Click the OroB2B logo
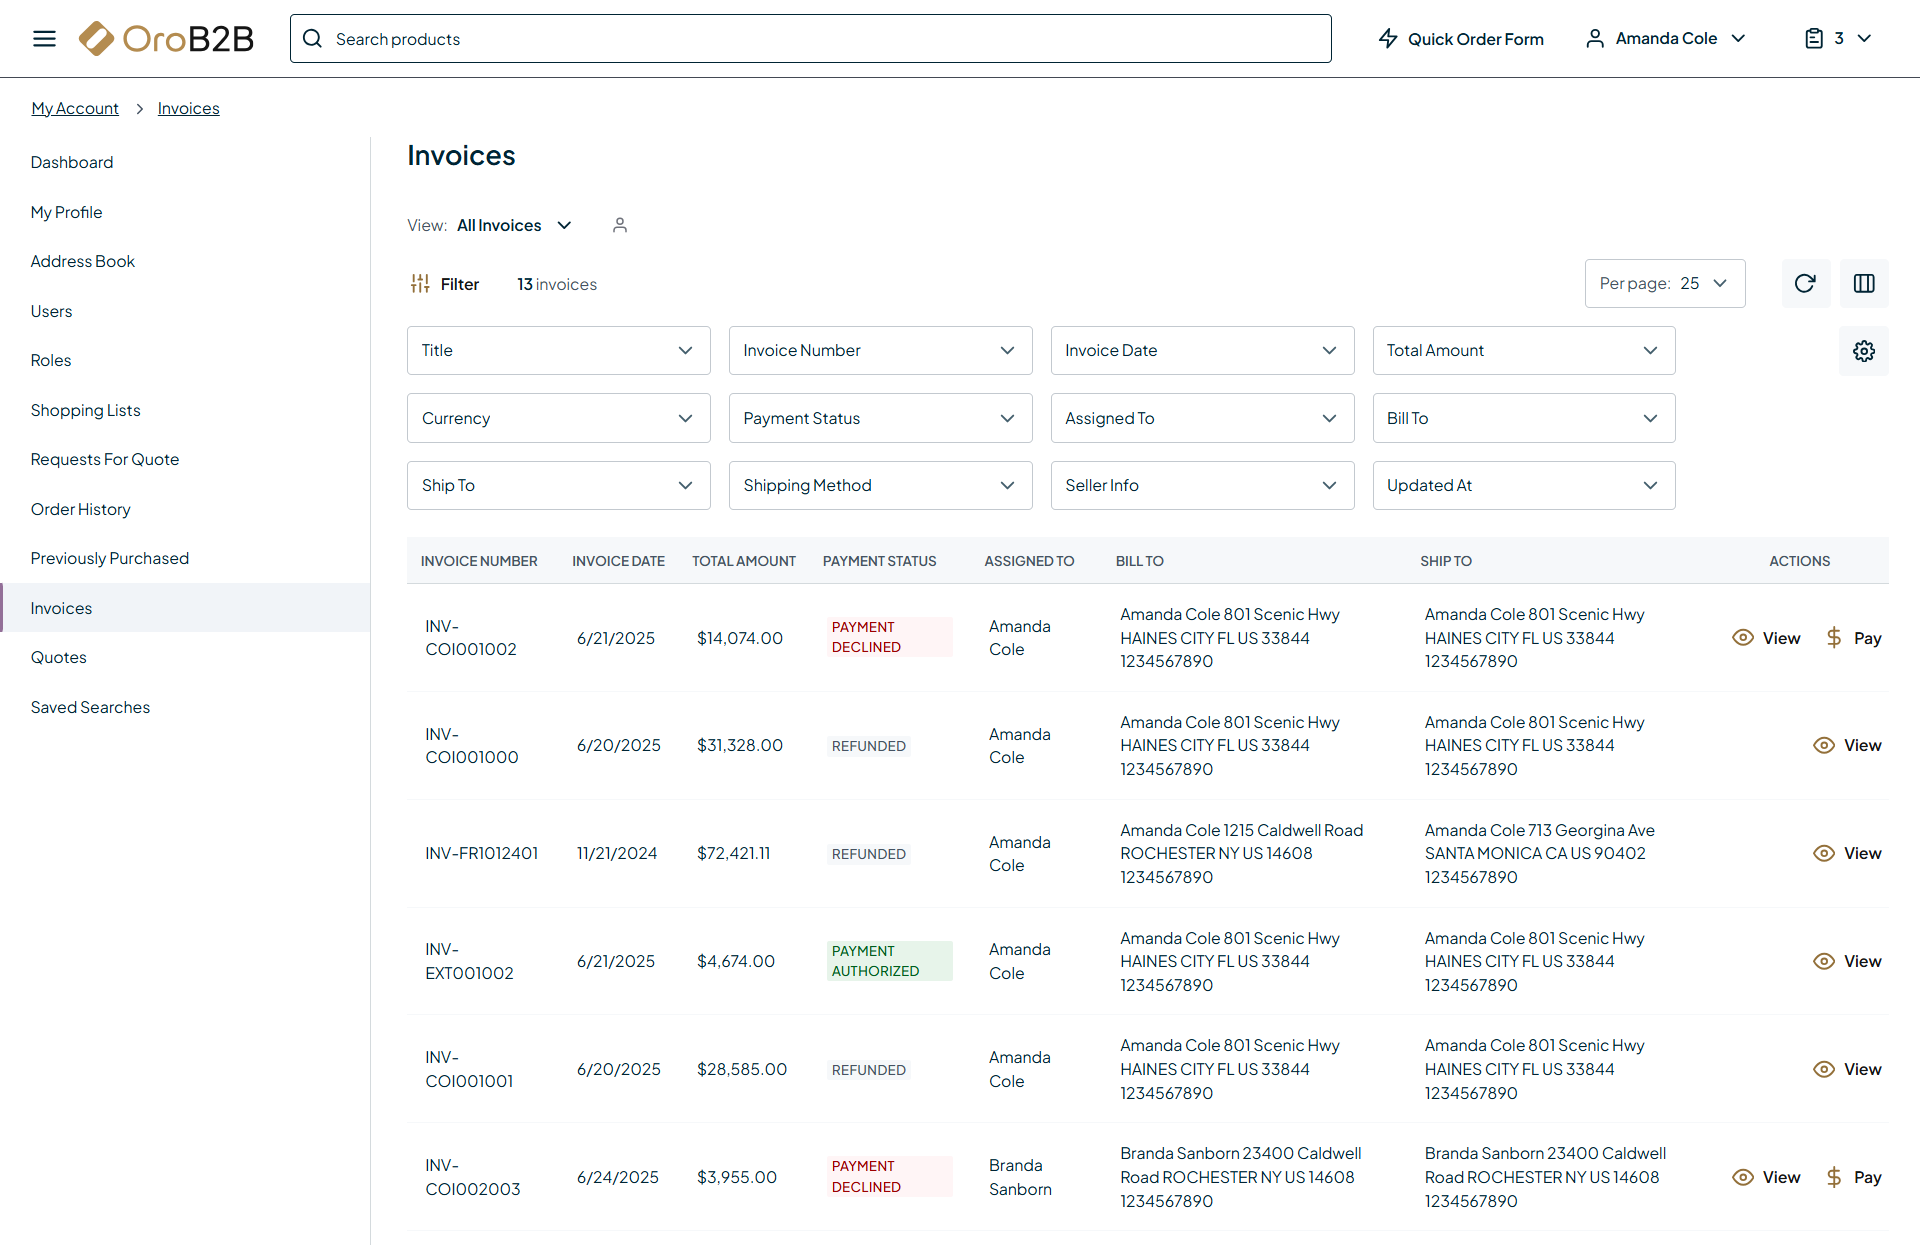The width and height of the screenshot is (1920, 1245). [x=166, y=39]
